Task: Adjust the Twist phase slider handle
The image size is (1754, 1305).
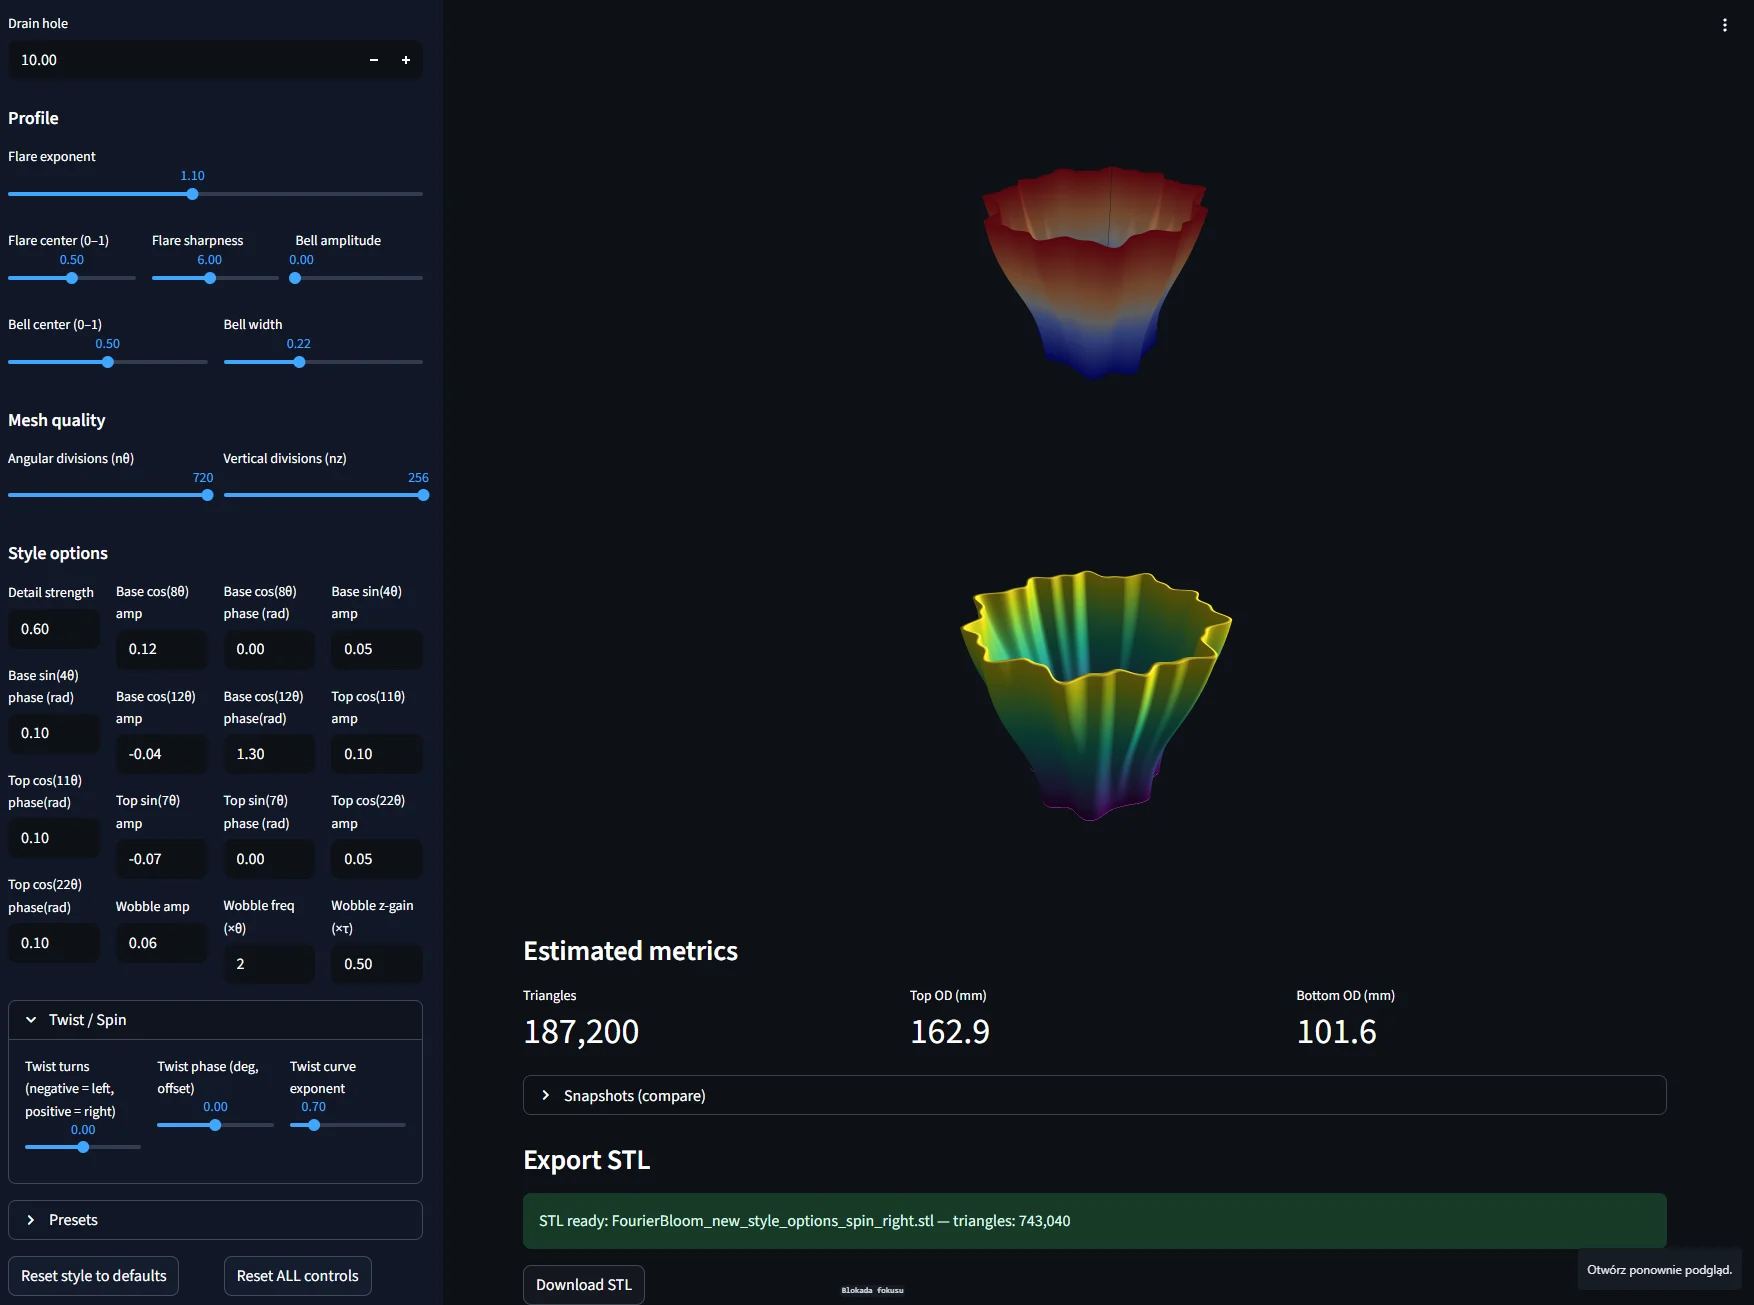Action: coord(215,1125)
